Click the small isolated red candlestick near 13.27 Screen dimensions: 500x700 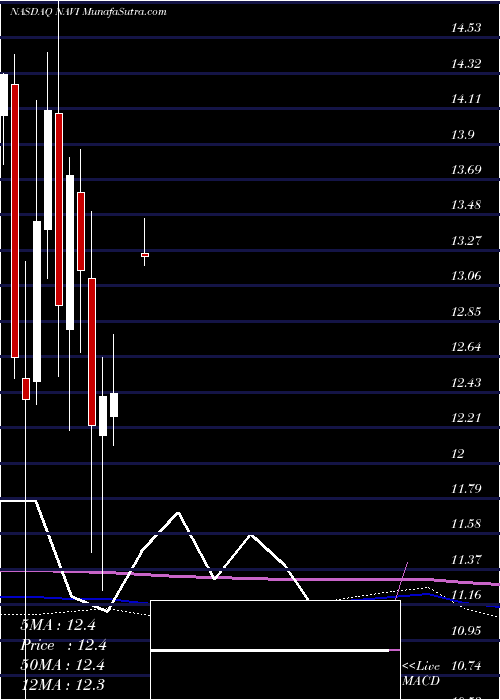pos(145,255)
